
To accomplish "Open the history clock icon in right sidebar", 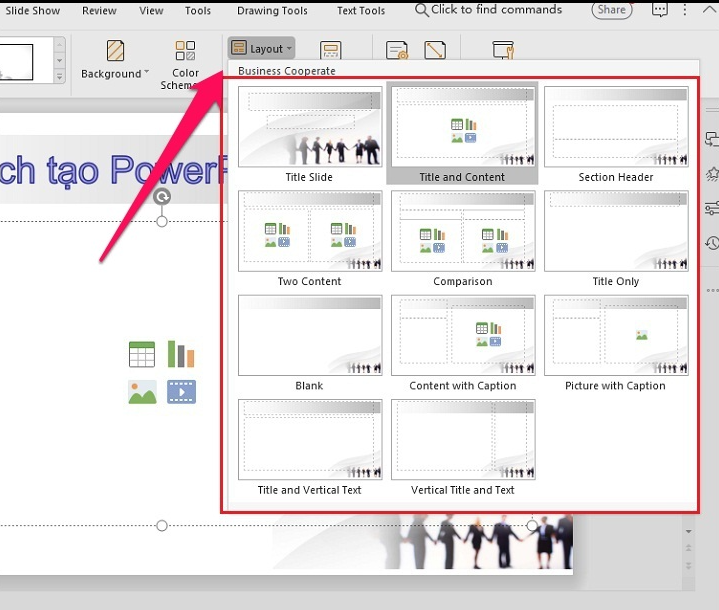I will tap(712, 243).
